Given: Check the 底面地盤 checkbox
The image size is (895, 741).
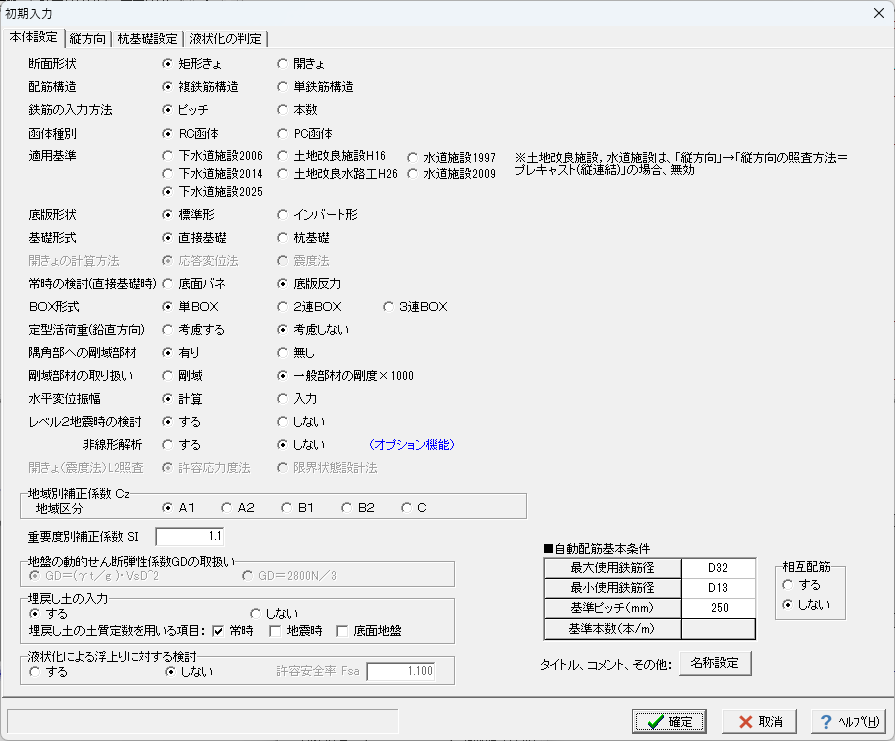Looking at the screenshot, I should tap(342, 630).
